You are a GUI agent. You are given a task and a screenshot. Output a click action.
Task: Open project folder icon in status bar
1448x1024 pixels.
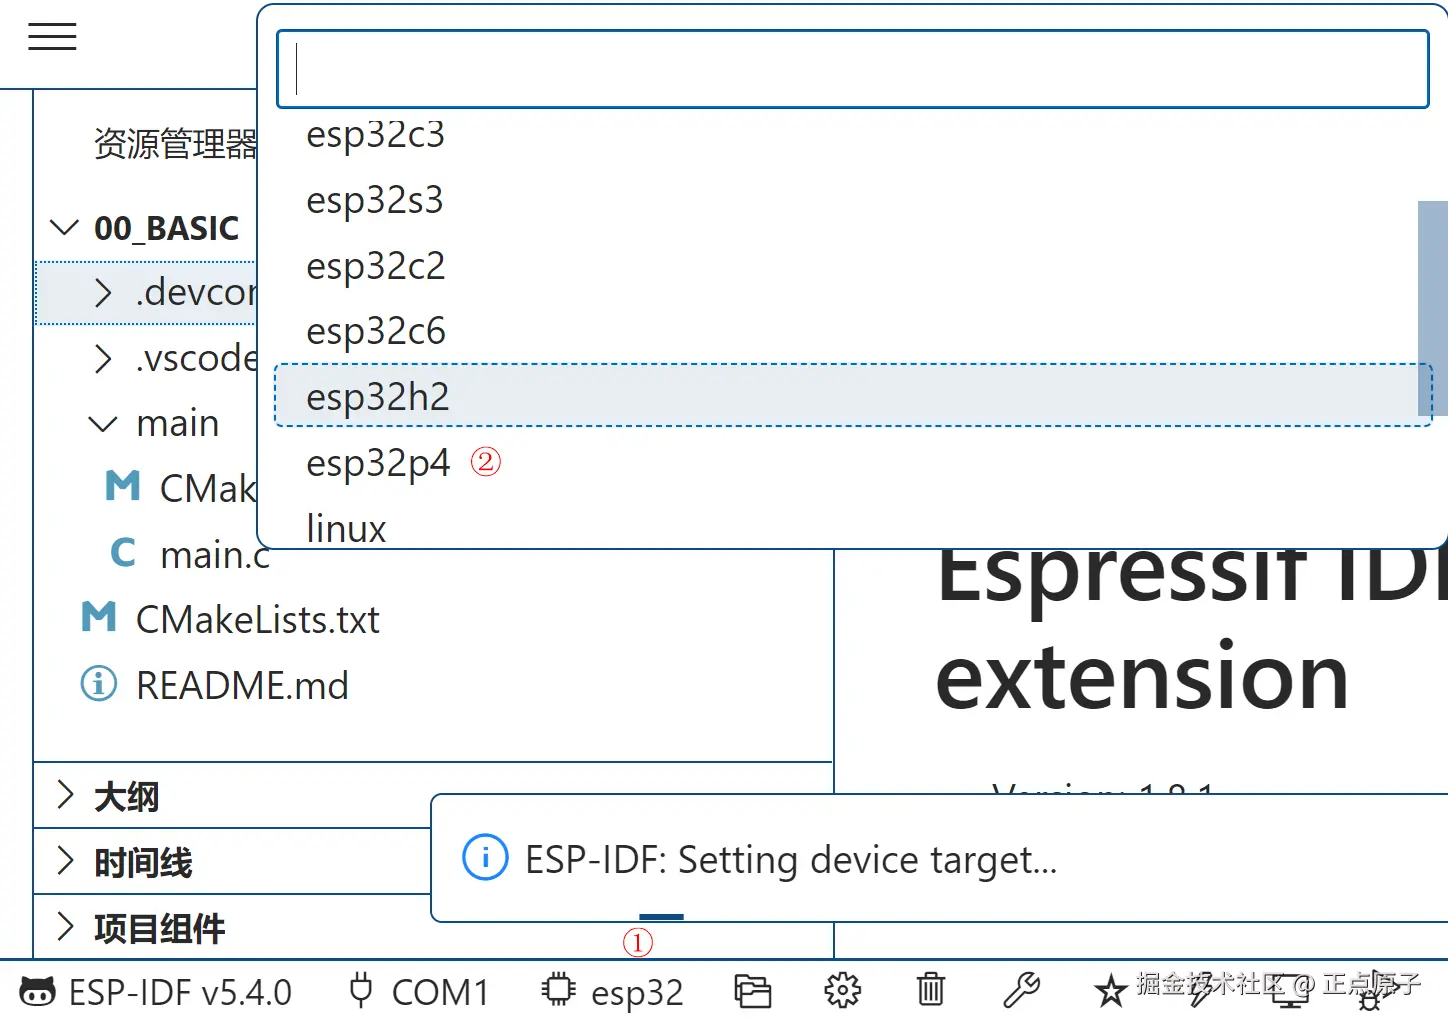[x=753, y=991]
